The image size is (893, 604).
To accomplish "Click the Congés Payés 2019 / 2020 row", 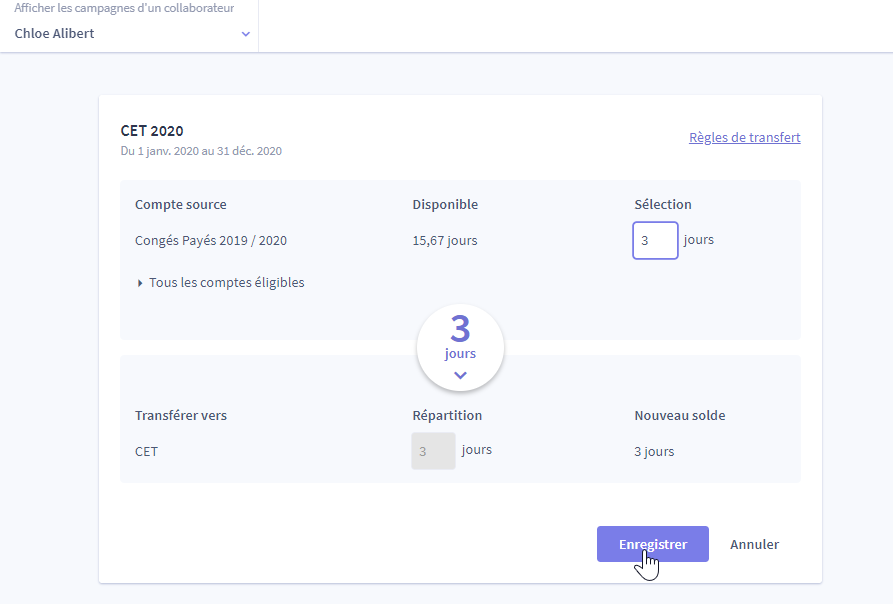I will (211, 240).
